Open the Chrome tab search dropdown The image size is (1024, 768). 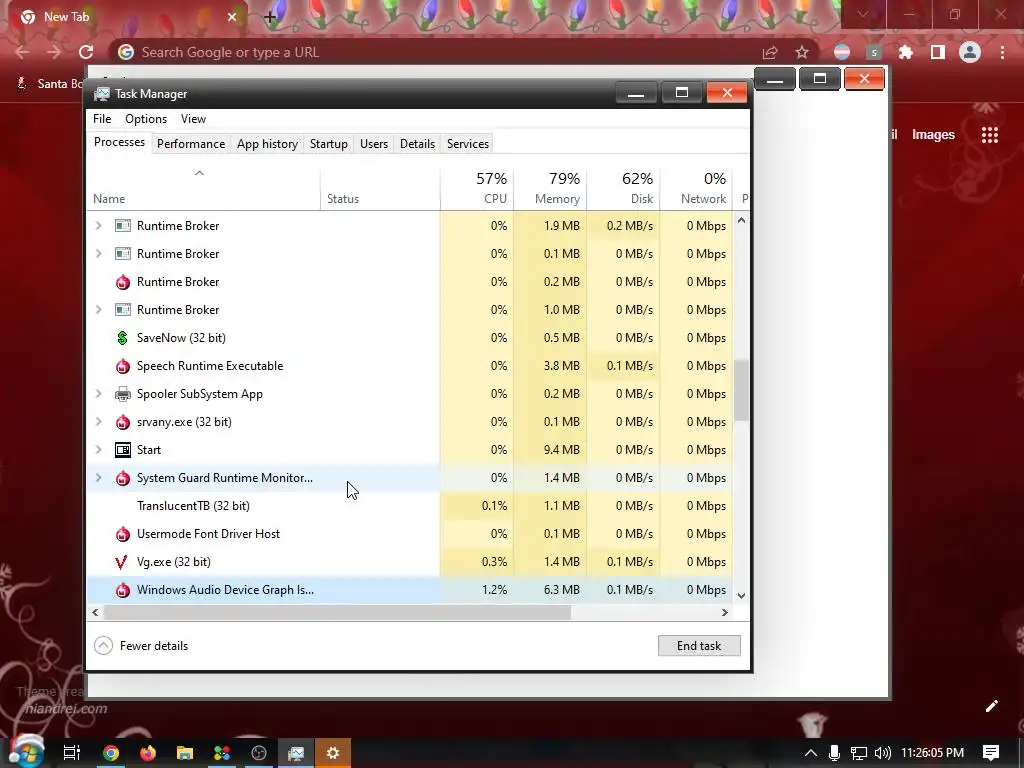(863, 14)
